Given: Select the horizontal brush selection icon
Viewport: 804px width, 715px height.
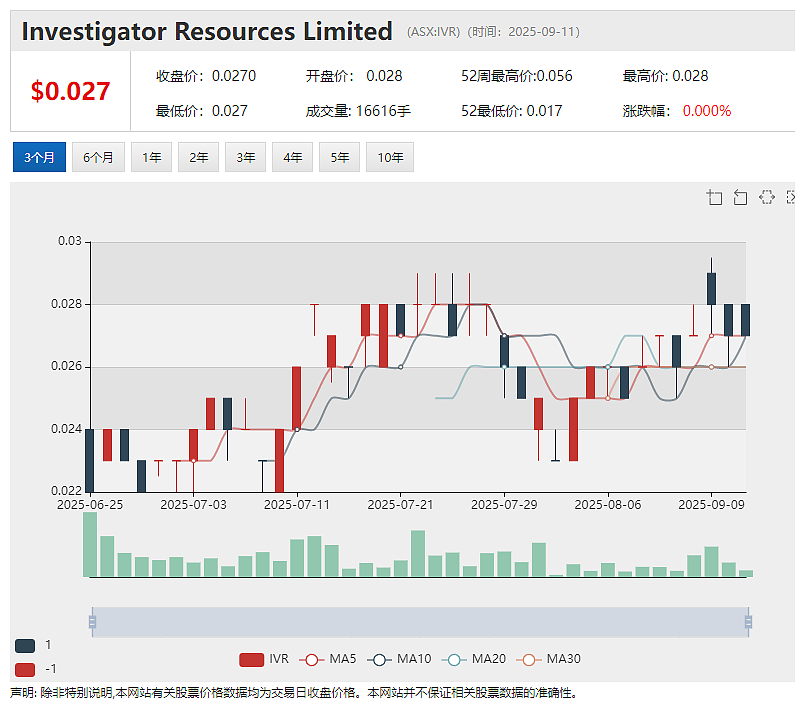Looking at the screenshot, I should [x=767, y=197].
